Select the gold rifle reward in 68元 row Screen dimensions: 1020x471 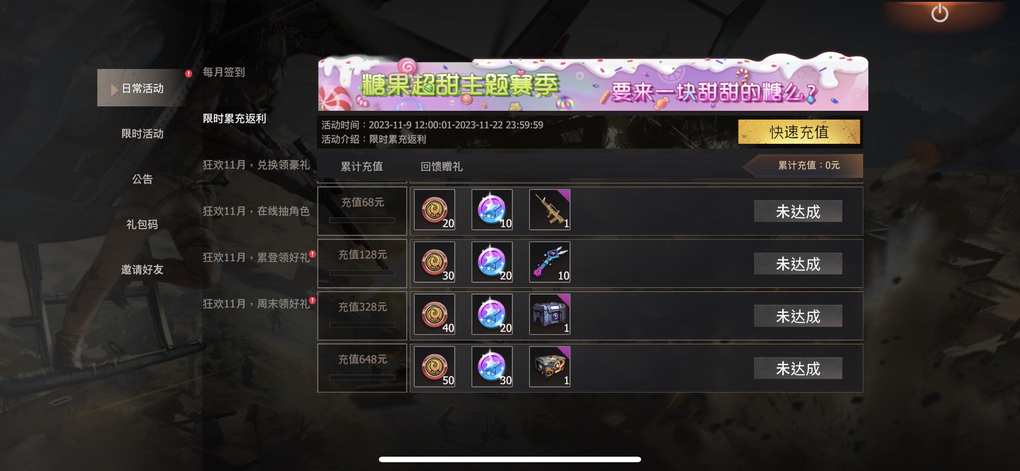pyautogui.click(x=550, y=209)
